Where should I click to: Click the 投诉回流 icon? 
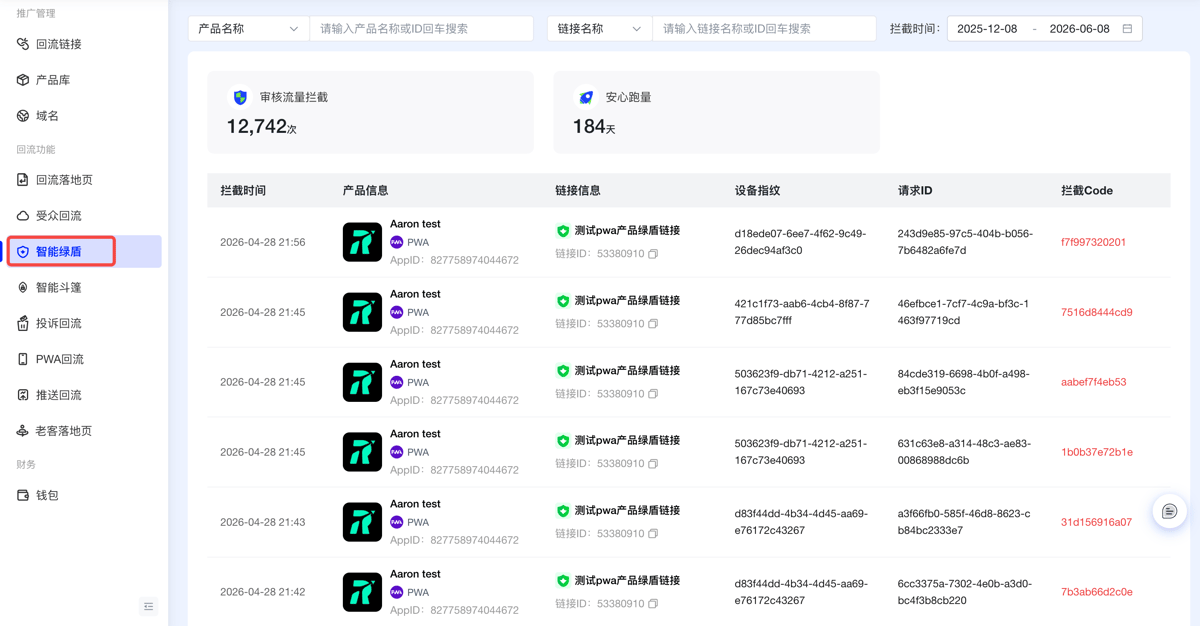[23, 323]
